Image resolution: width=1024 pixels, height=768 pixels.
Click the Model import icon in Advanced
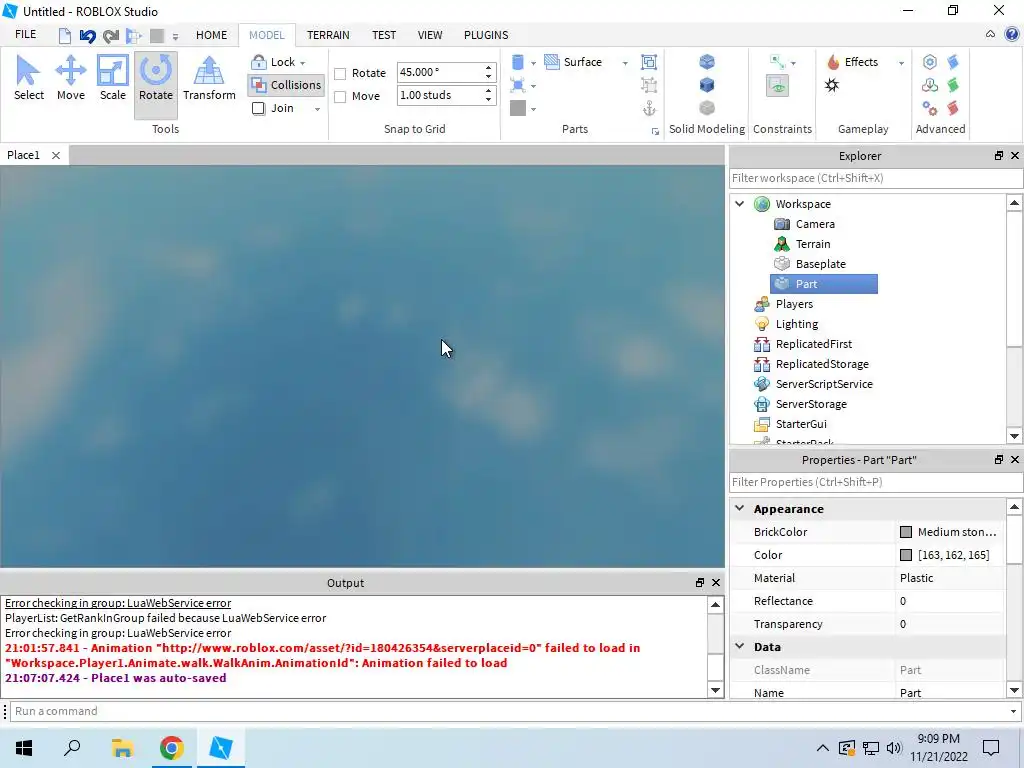click(x=929, y=85)
